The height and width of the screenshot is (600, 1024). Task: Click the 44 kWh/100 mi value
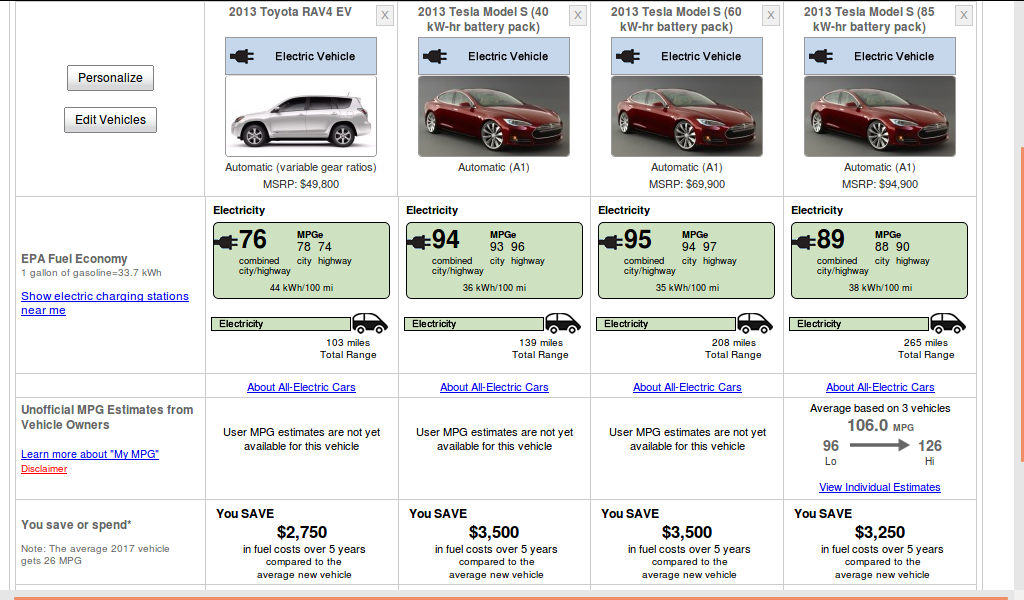[x=301, y=287]
